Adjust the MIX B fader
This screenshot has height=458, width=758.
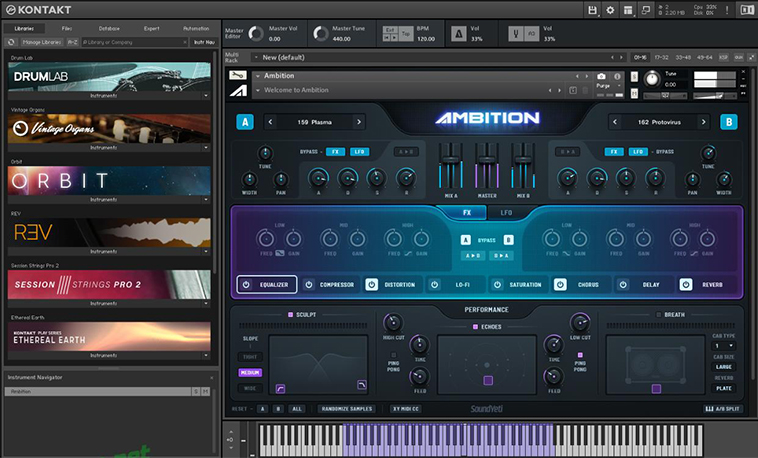point(523,160)
